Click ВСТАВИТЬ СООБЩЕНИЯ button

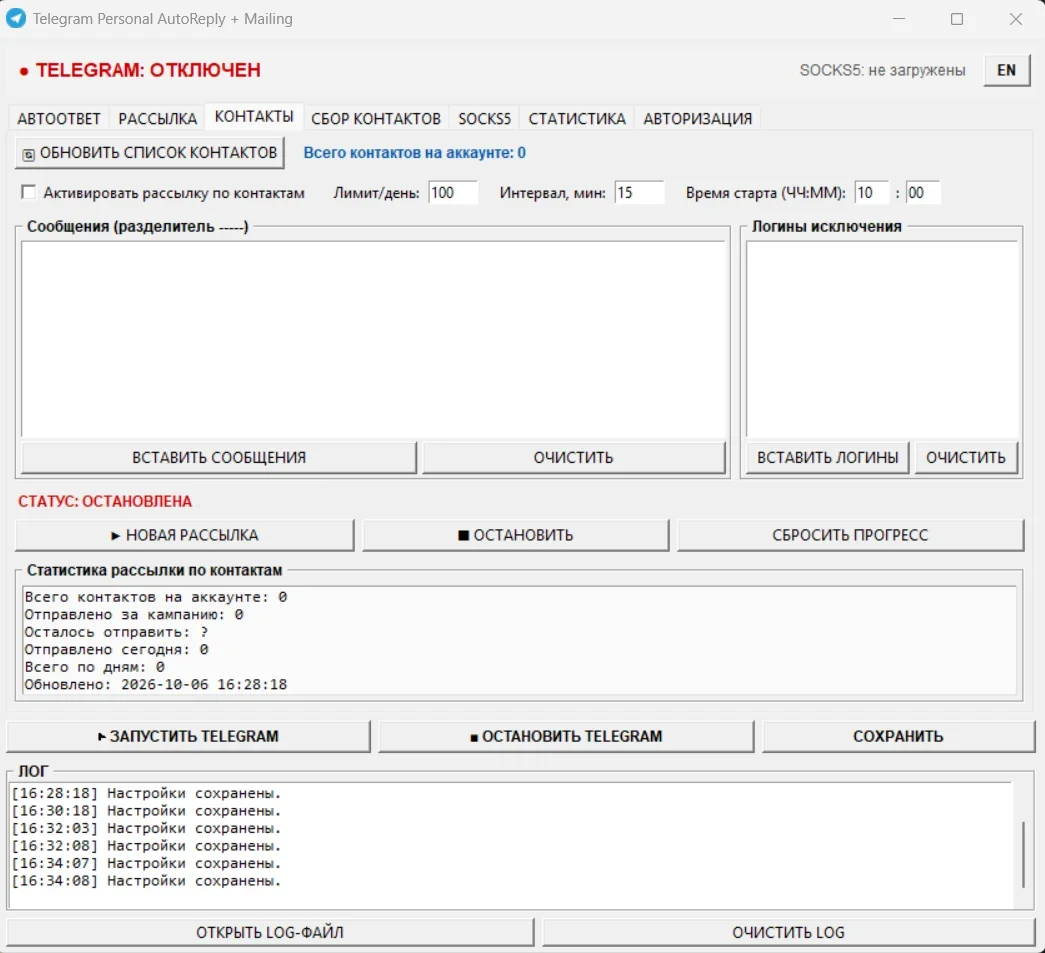tap(219, 458)
